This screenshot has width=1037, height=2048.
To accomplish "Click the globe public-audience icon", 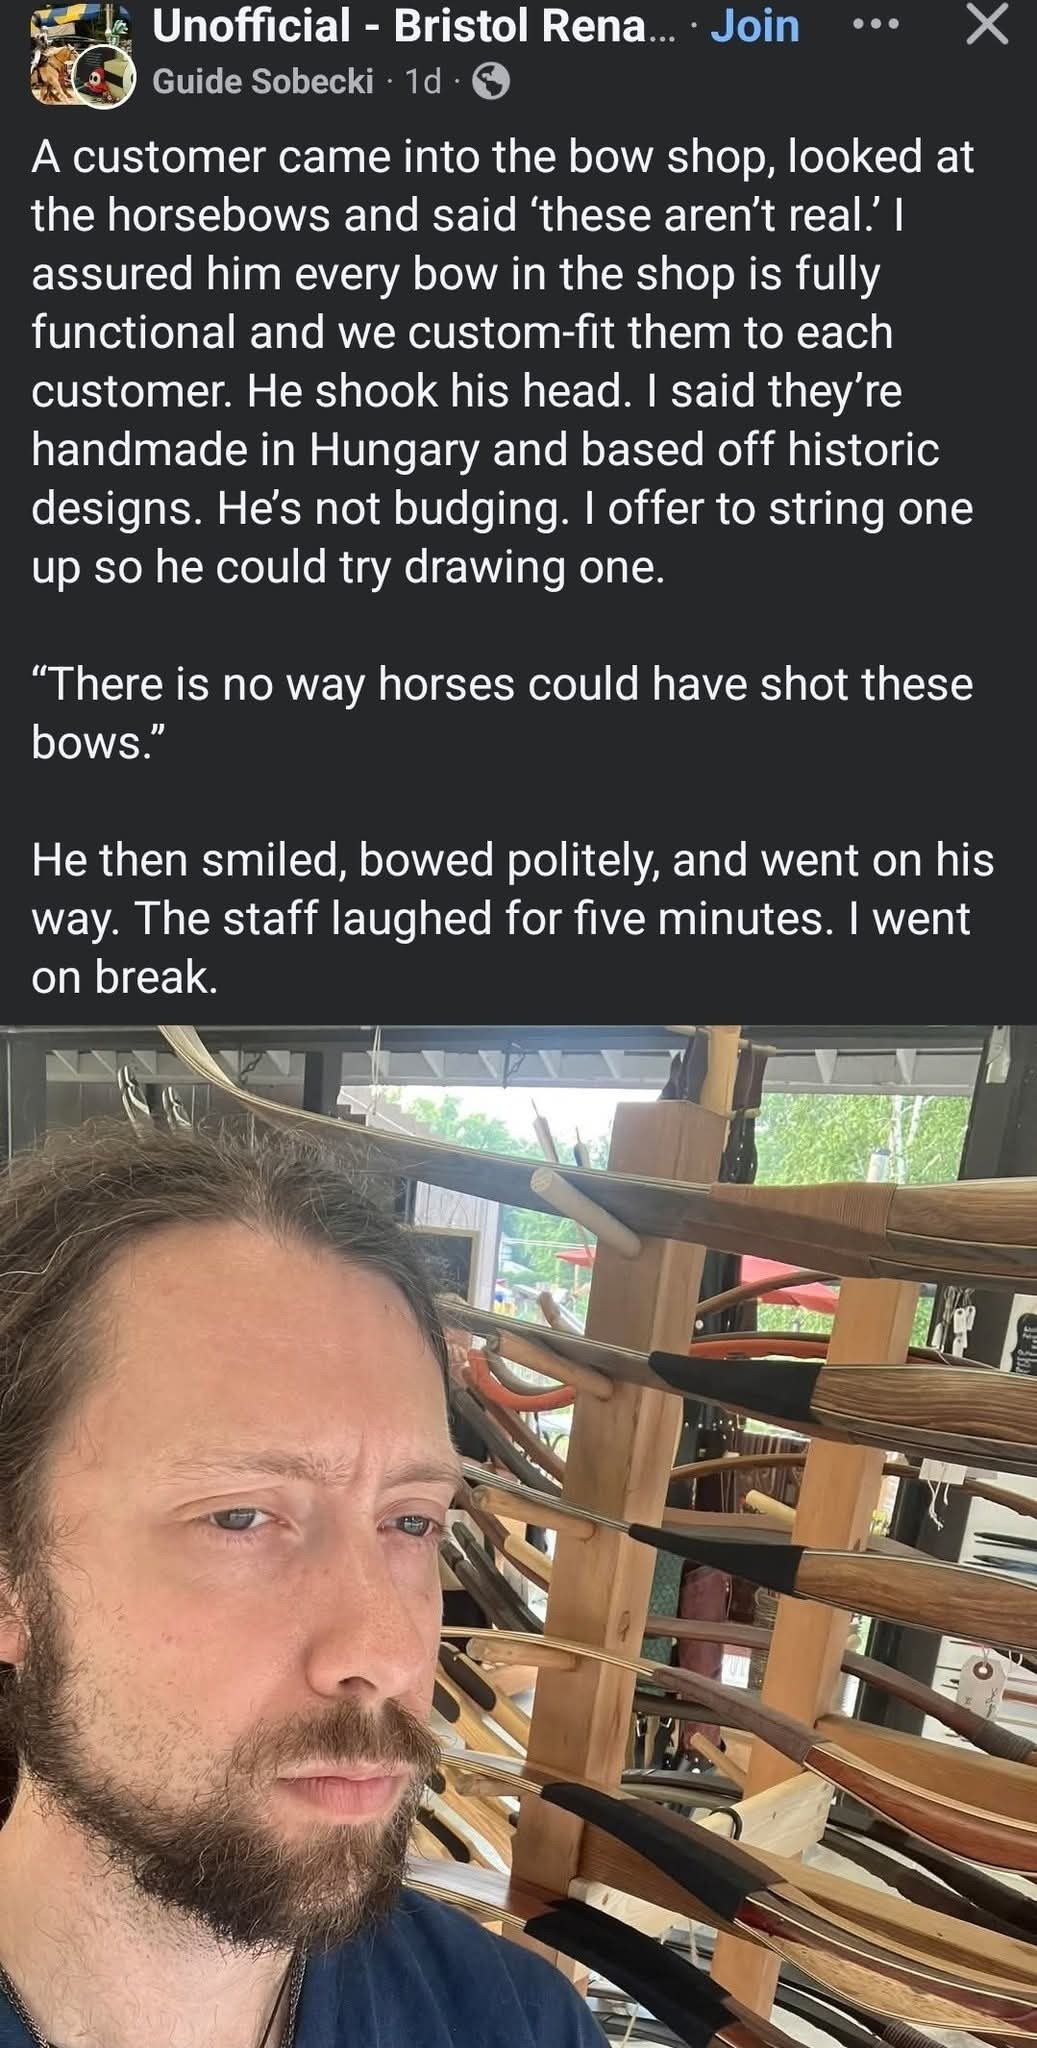I will pyautogui.click(x=490, y=82).
